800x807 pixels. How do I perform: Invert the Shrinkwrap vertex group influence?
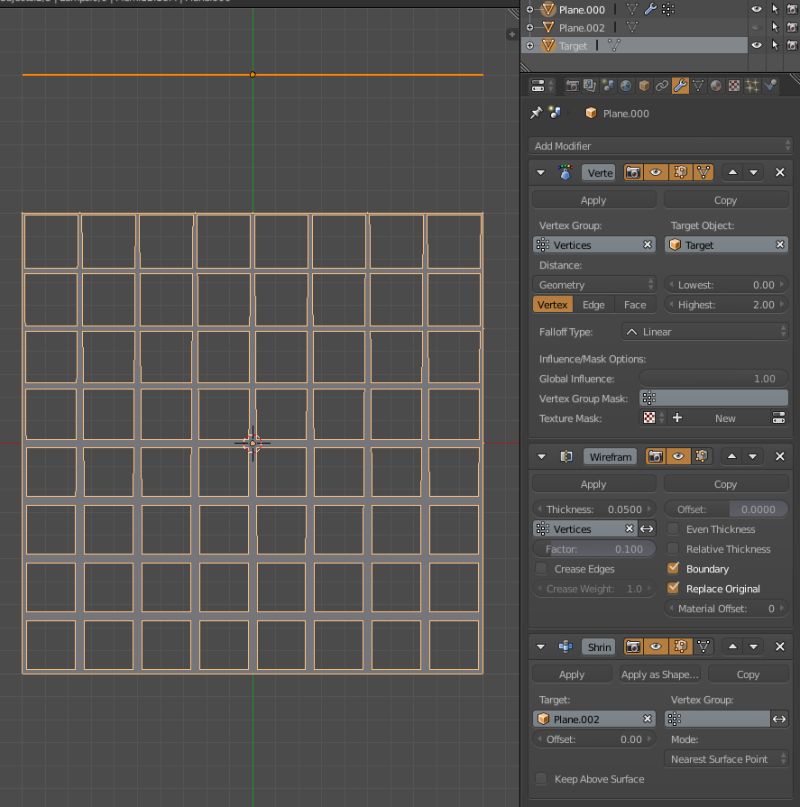click(779, 719)
